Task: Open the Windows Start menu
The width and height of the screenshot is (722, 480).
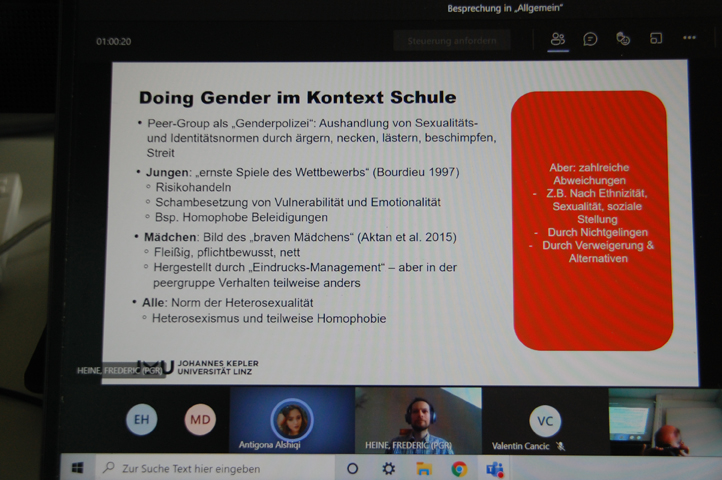Action: pyautogui.click(x=78, y=468)
